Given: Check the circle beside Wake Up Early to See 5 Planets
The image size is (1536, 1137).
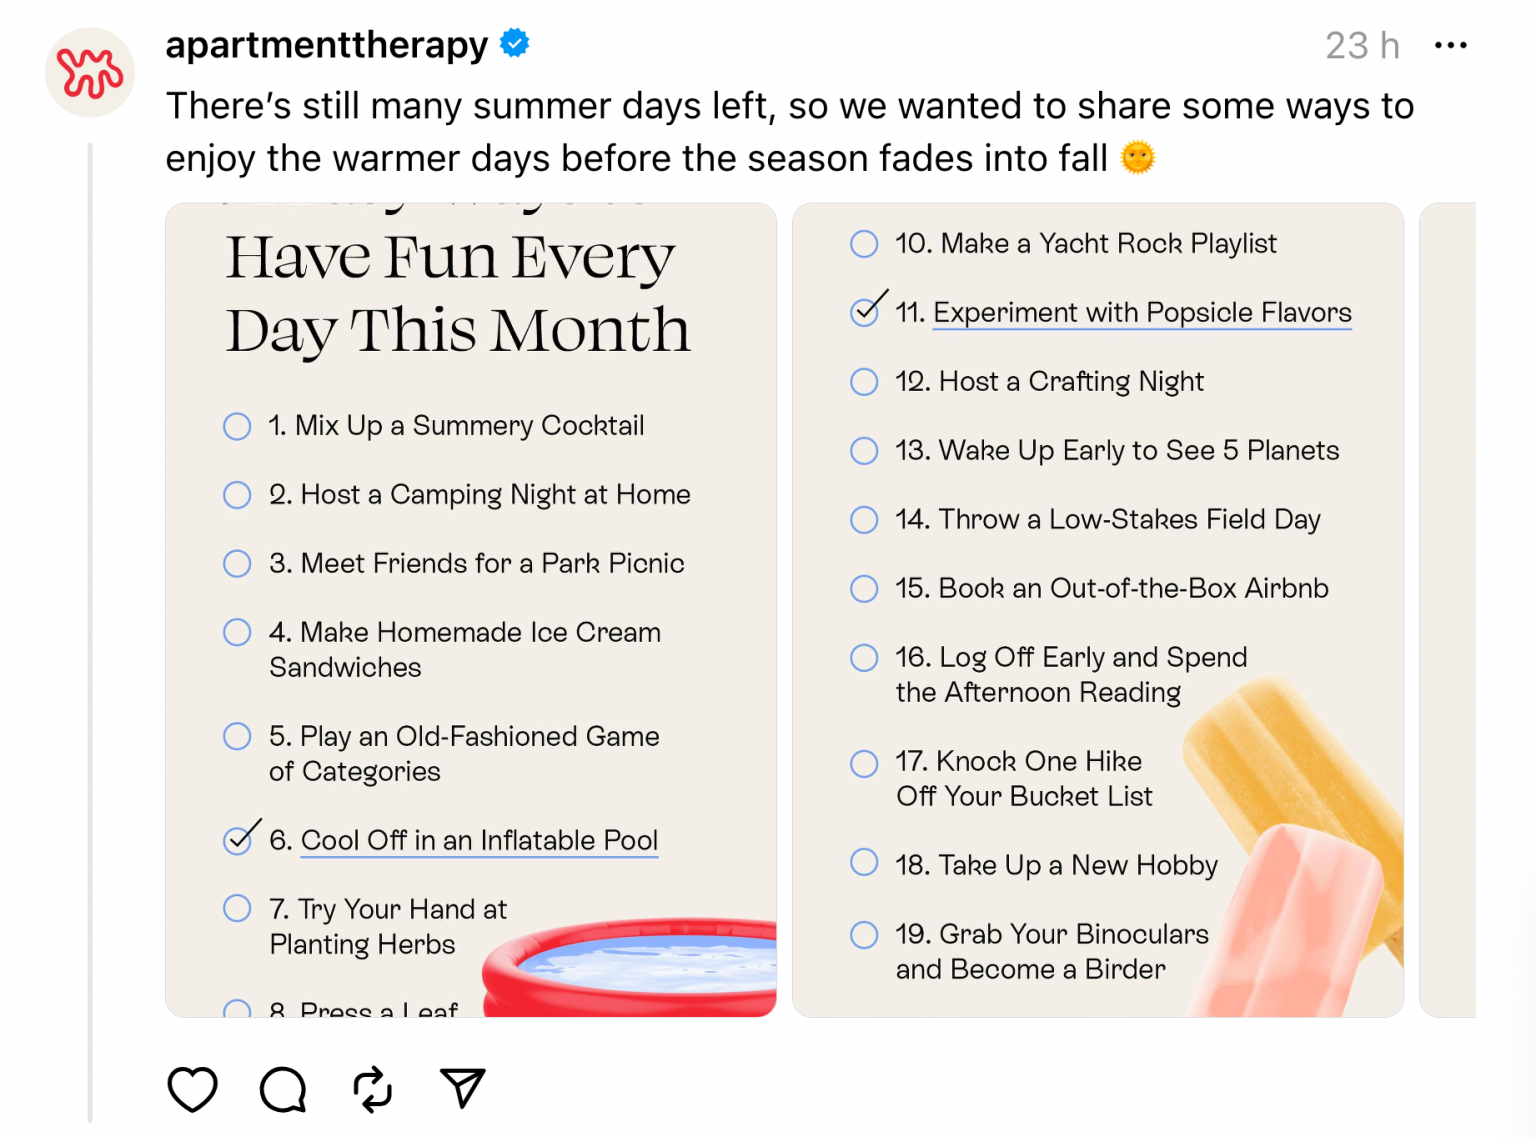Looking at the screenshot, I should pyautogui.click(x=863, y=451).
